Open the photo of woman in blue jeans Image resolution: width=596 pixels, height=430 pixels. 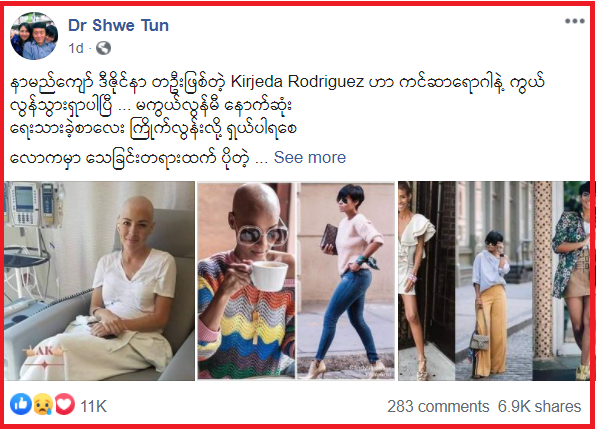(x=346, y=281)
